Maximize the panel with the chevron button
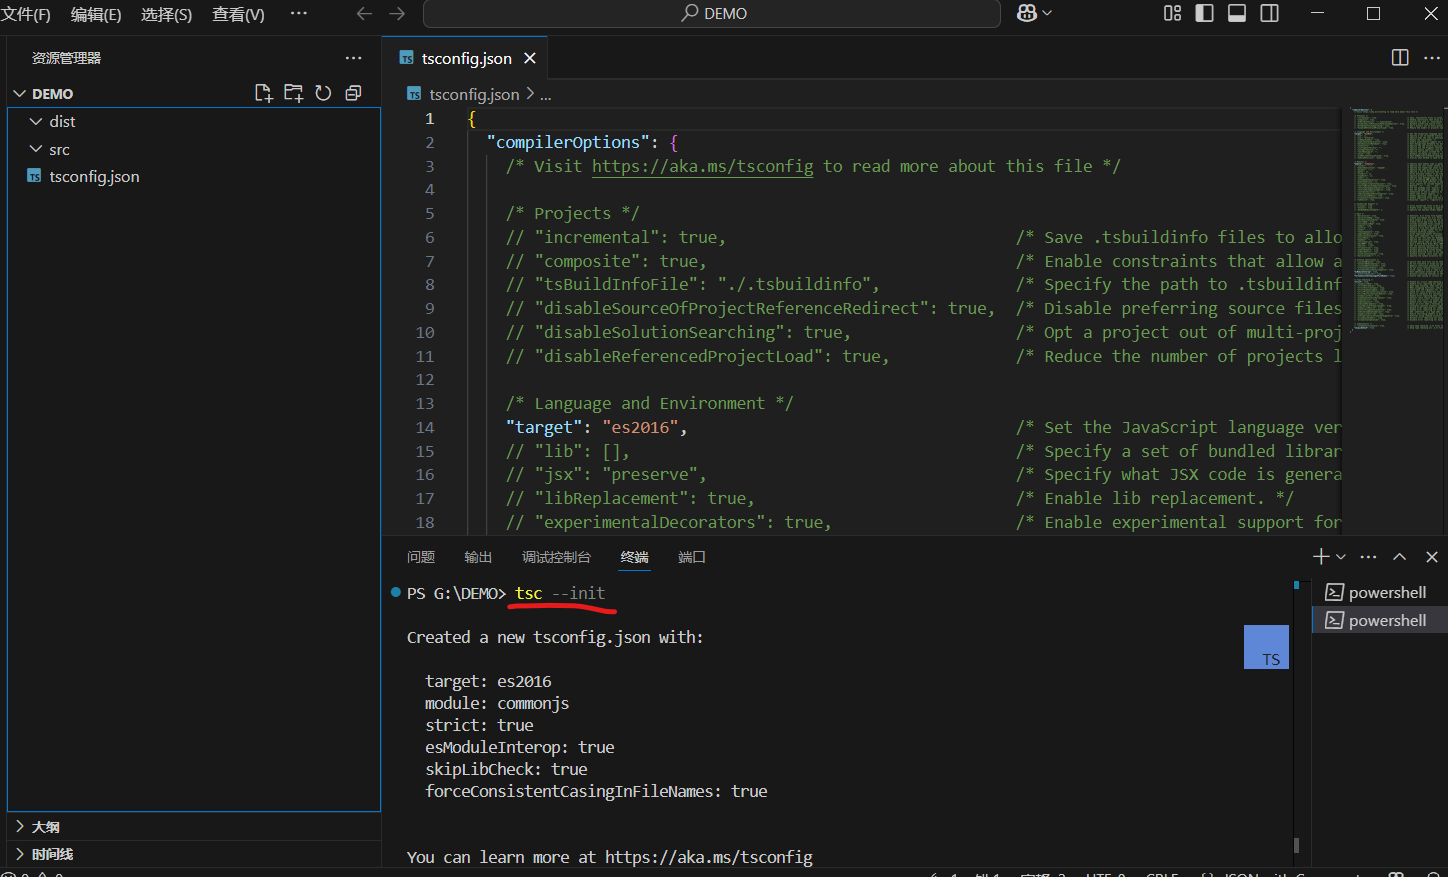Image resolution: width=1448 pixels, height=877 pixels. pos(1399,556)
